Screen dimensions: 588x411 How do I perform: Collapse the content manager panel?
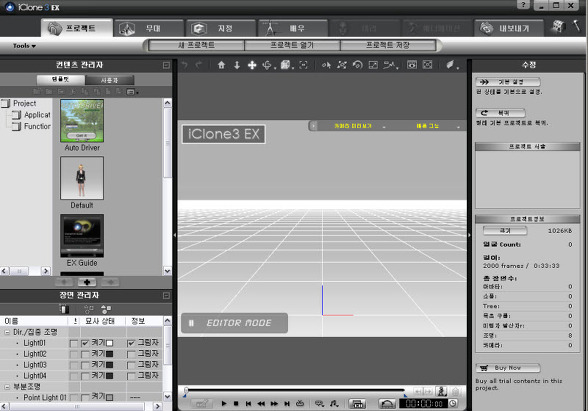pyautogui.click(x=166, y=65)
